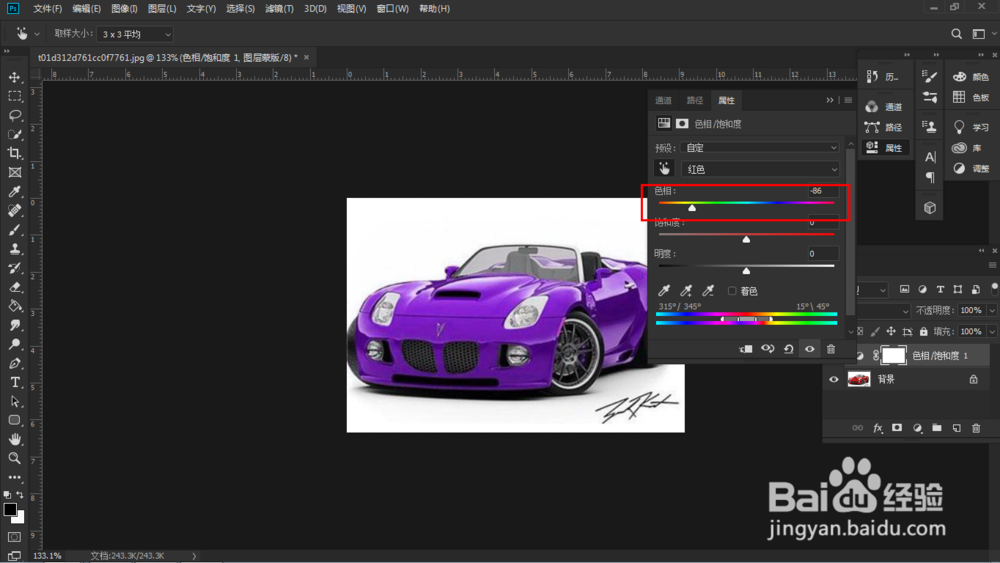Image resolution: width=1000 pixels, height=563 pixels.
Task: Open the 不透明度 opacity dropdown arrow
Action: [x=992, y=311]
